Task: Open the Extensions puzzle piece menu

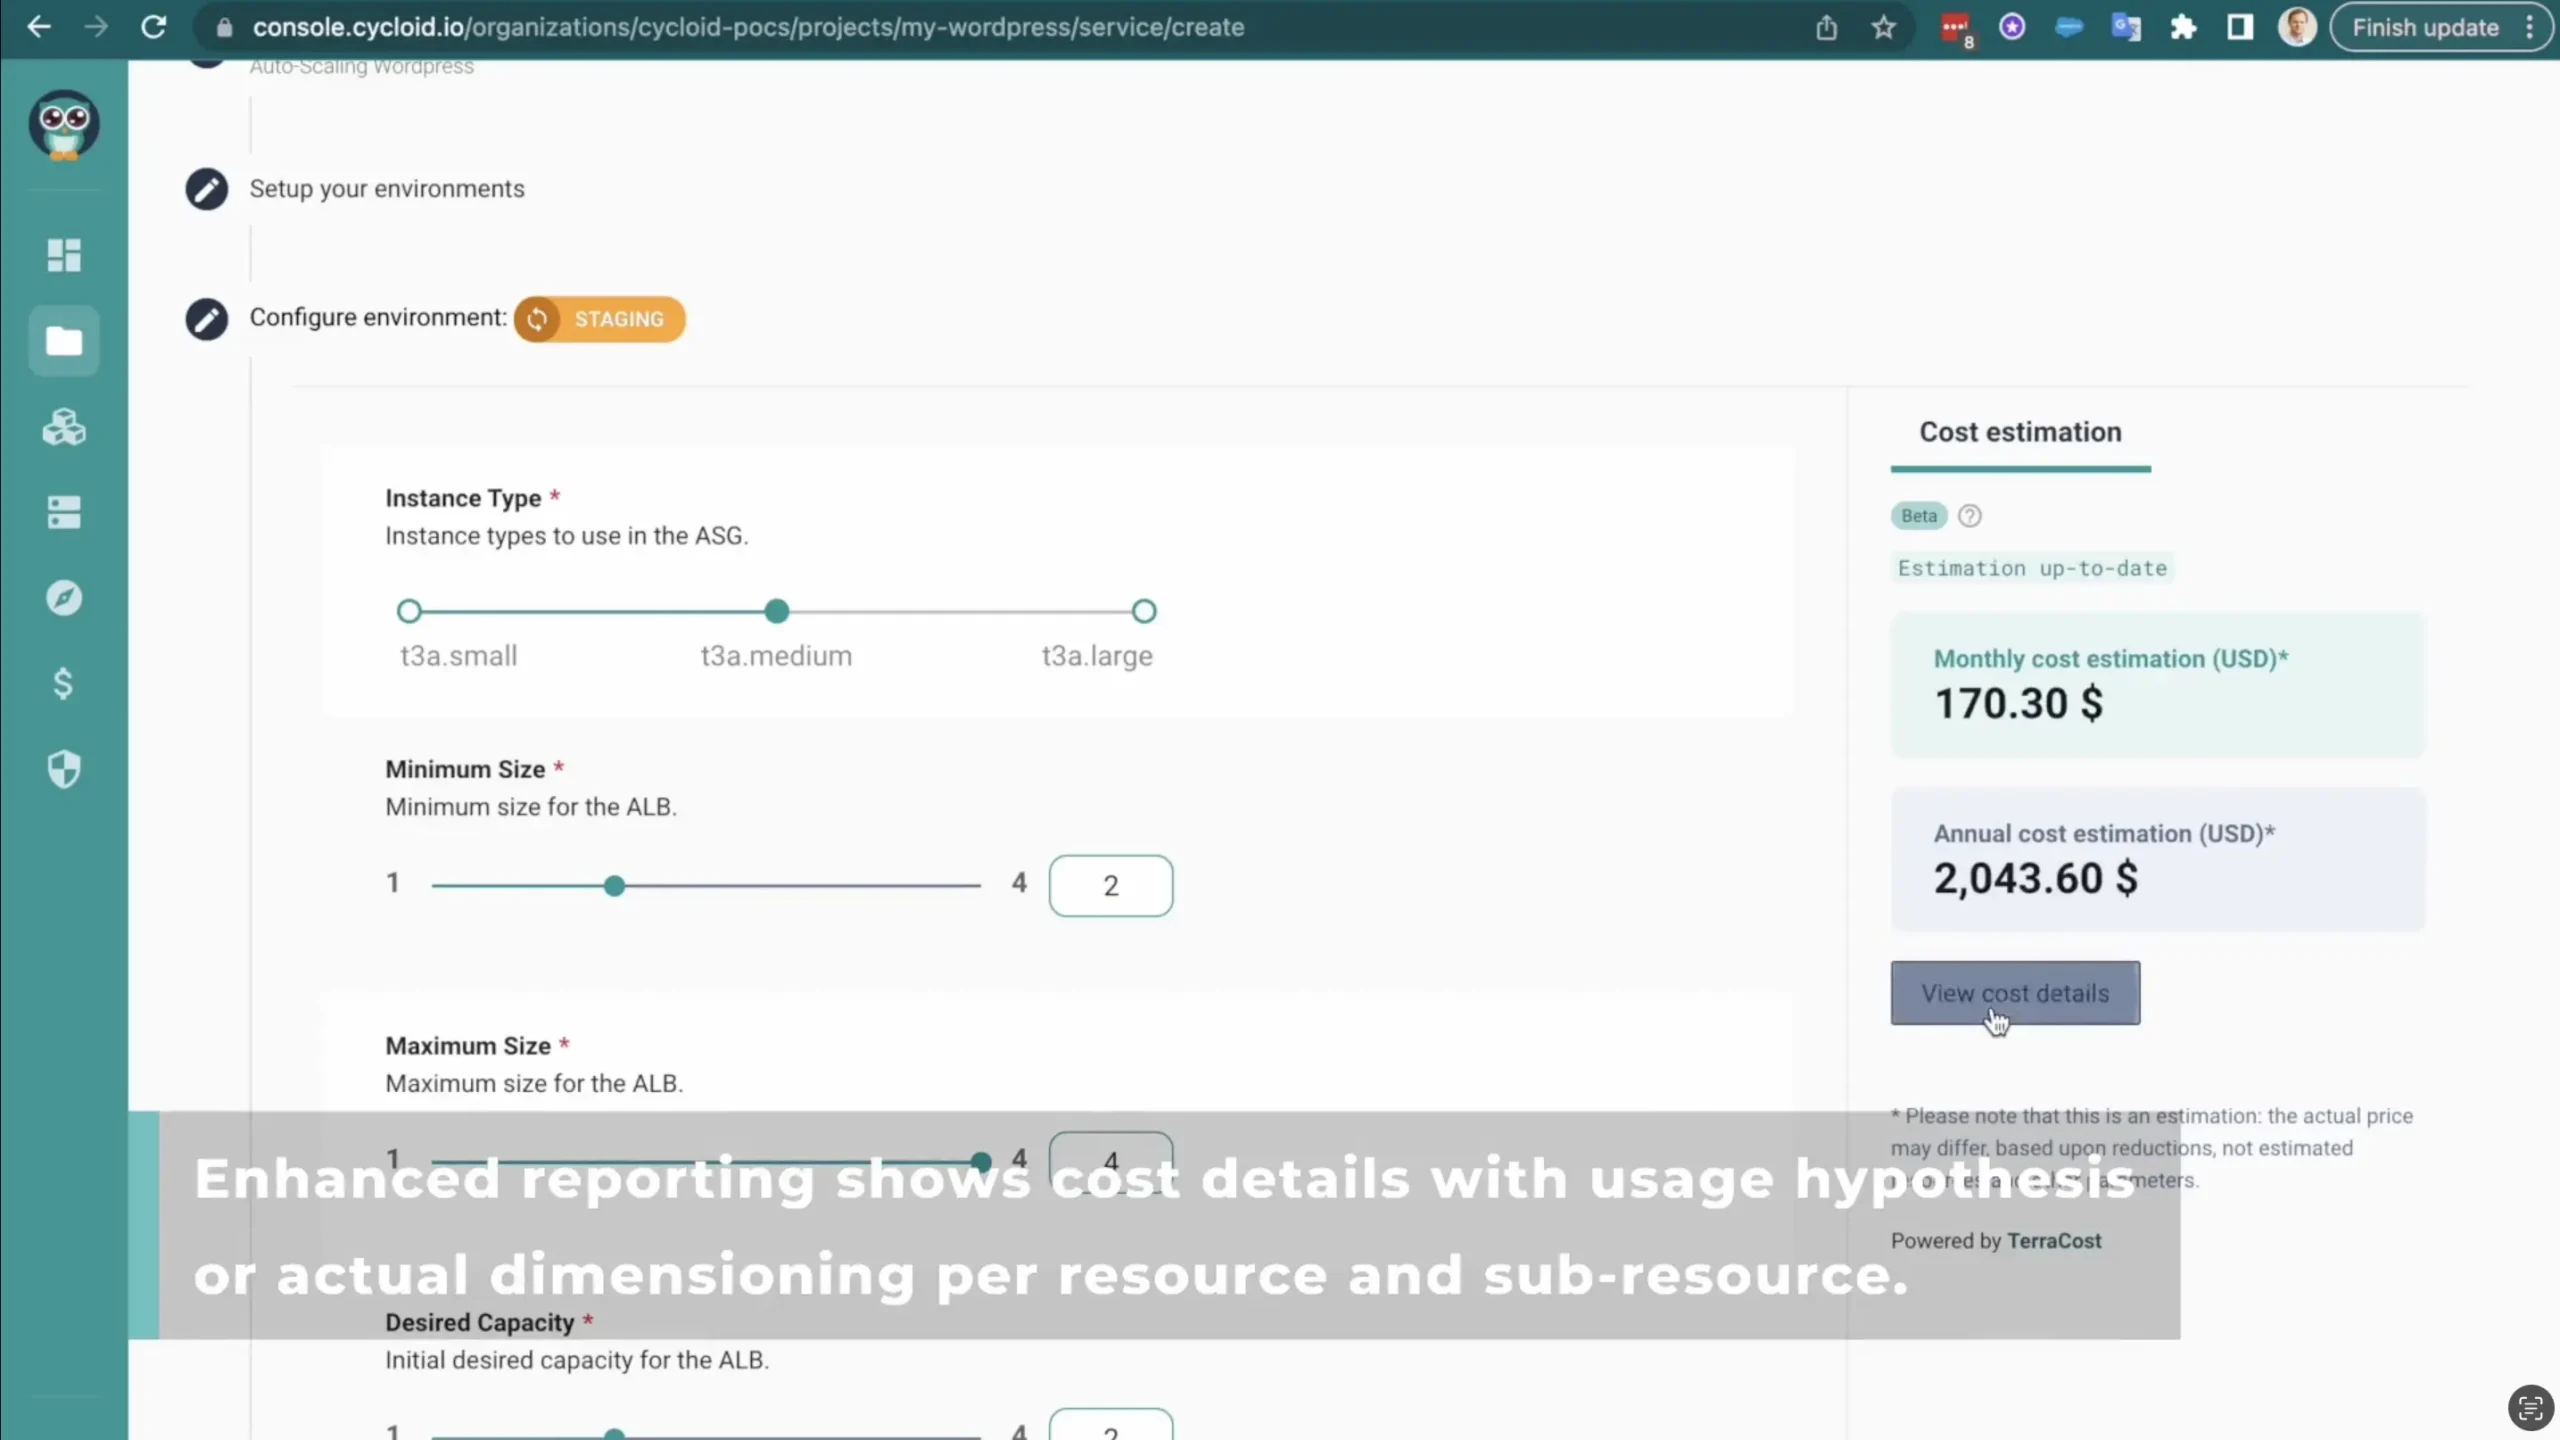Action: (x=2183, y=27)
